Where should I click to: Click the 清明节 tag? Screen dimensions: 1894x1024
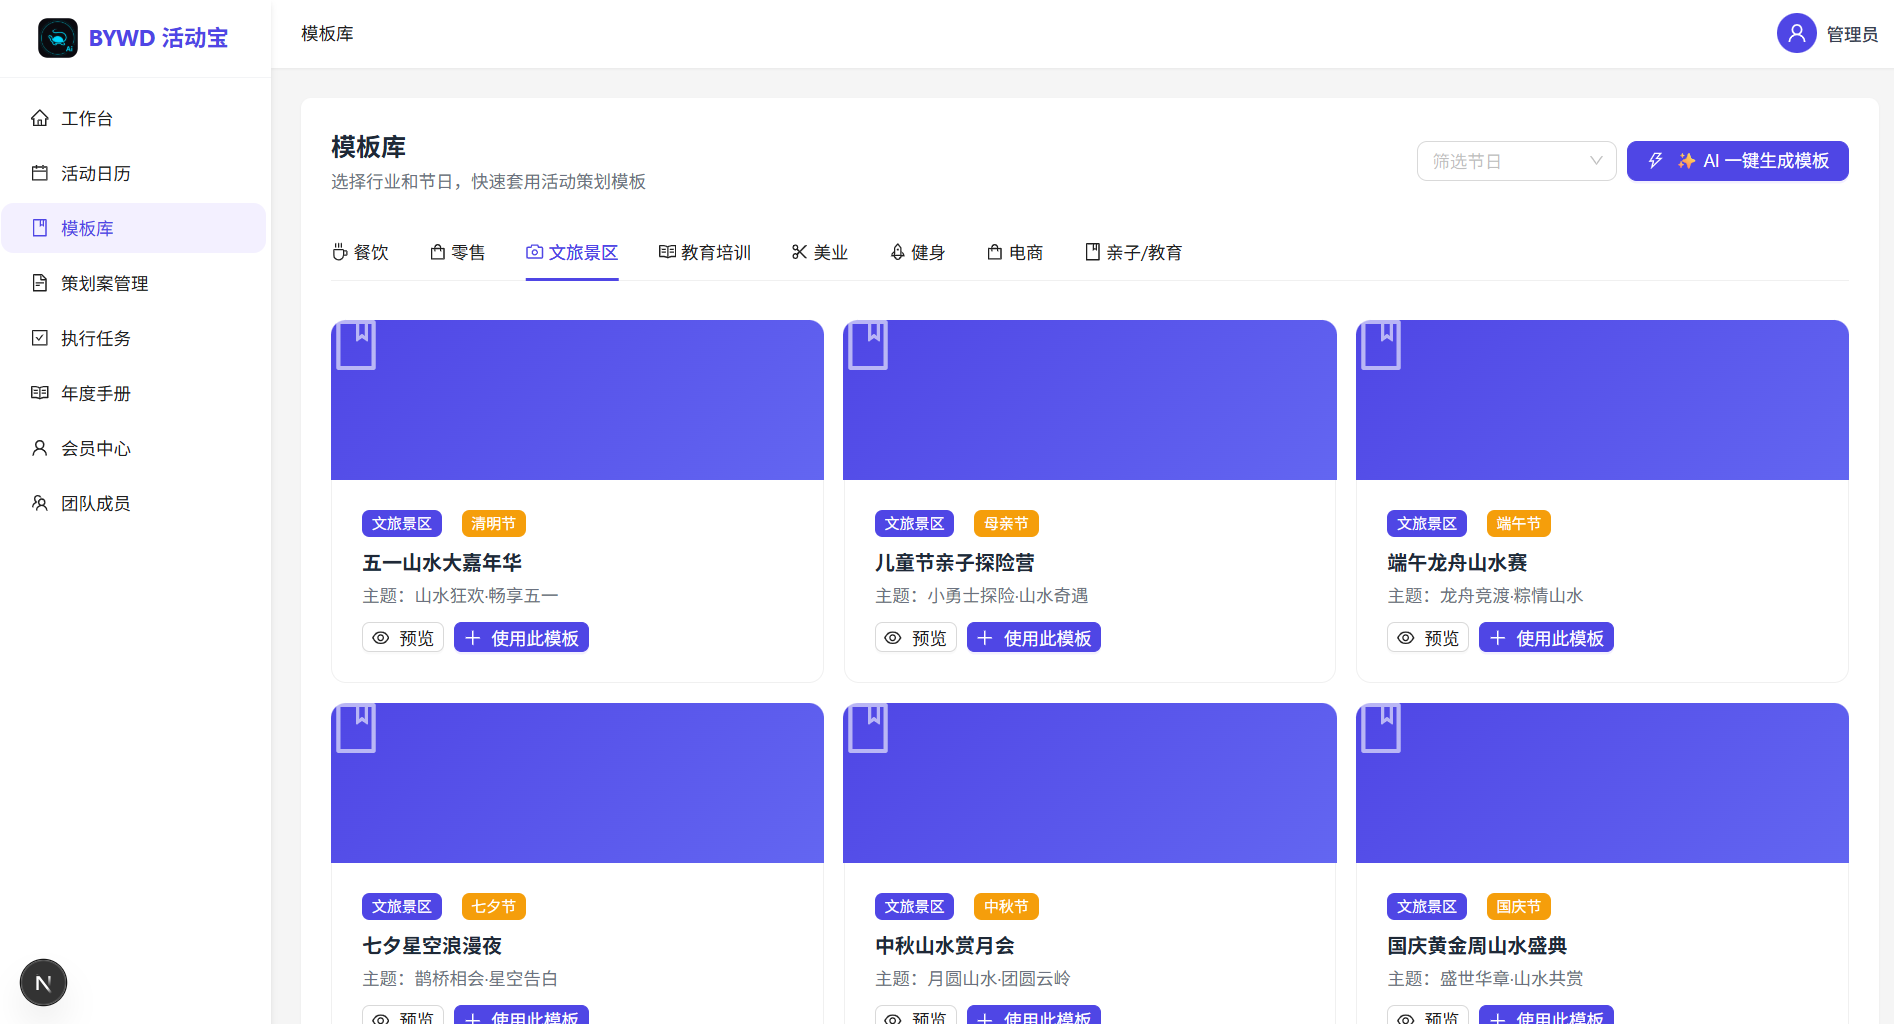point(493,523)
